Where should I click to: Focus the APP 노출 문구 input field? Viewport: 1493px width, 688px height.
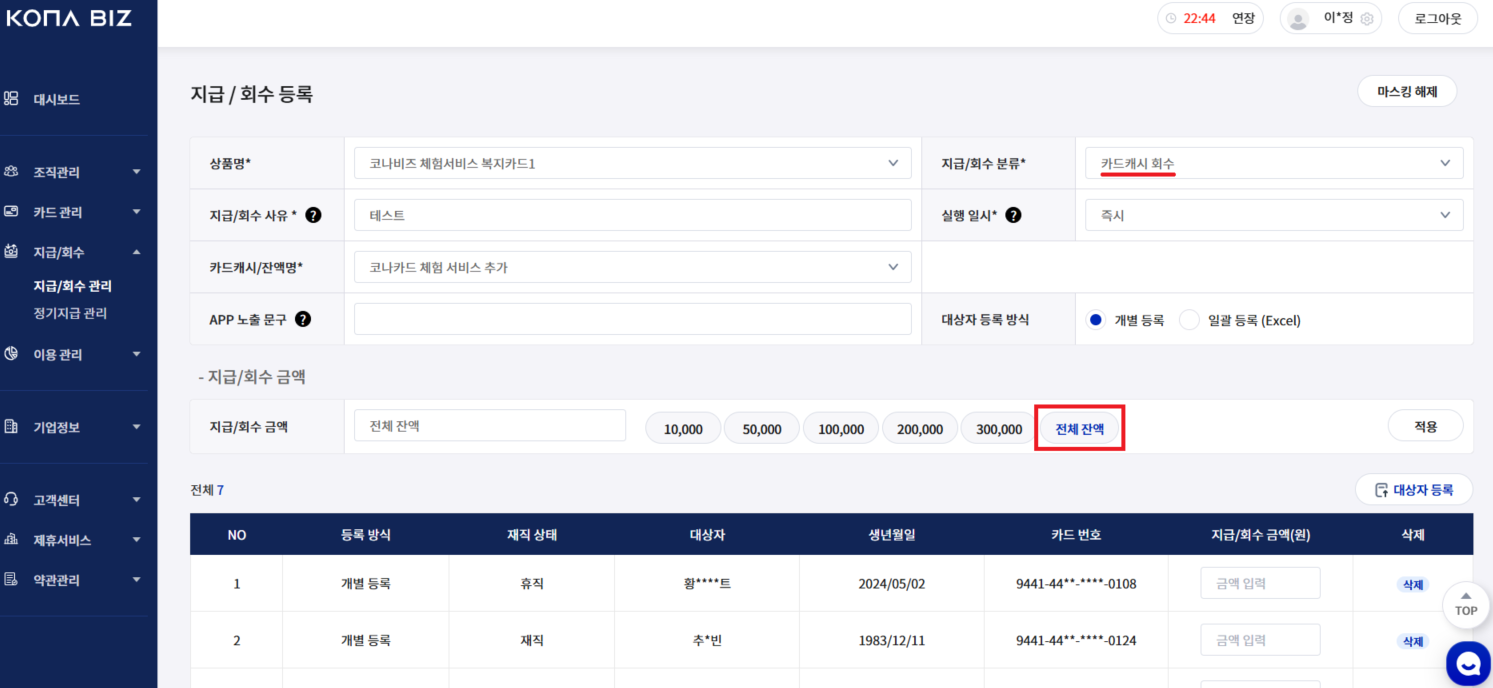tap(633, 319)
